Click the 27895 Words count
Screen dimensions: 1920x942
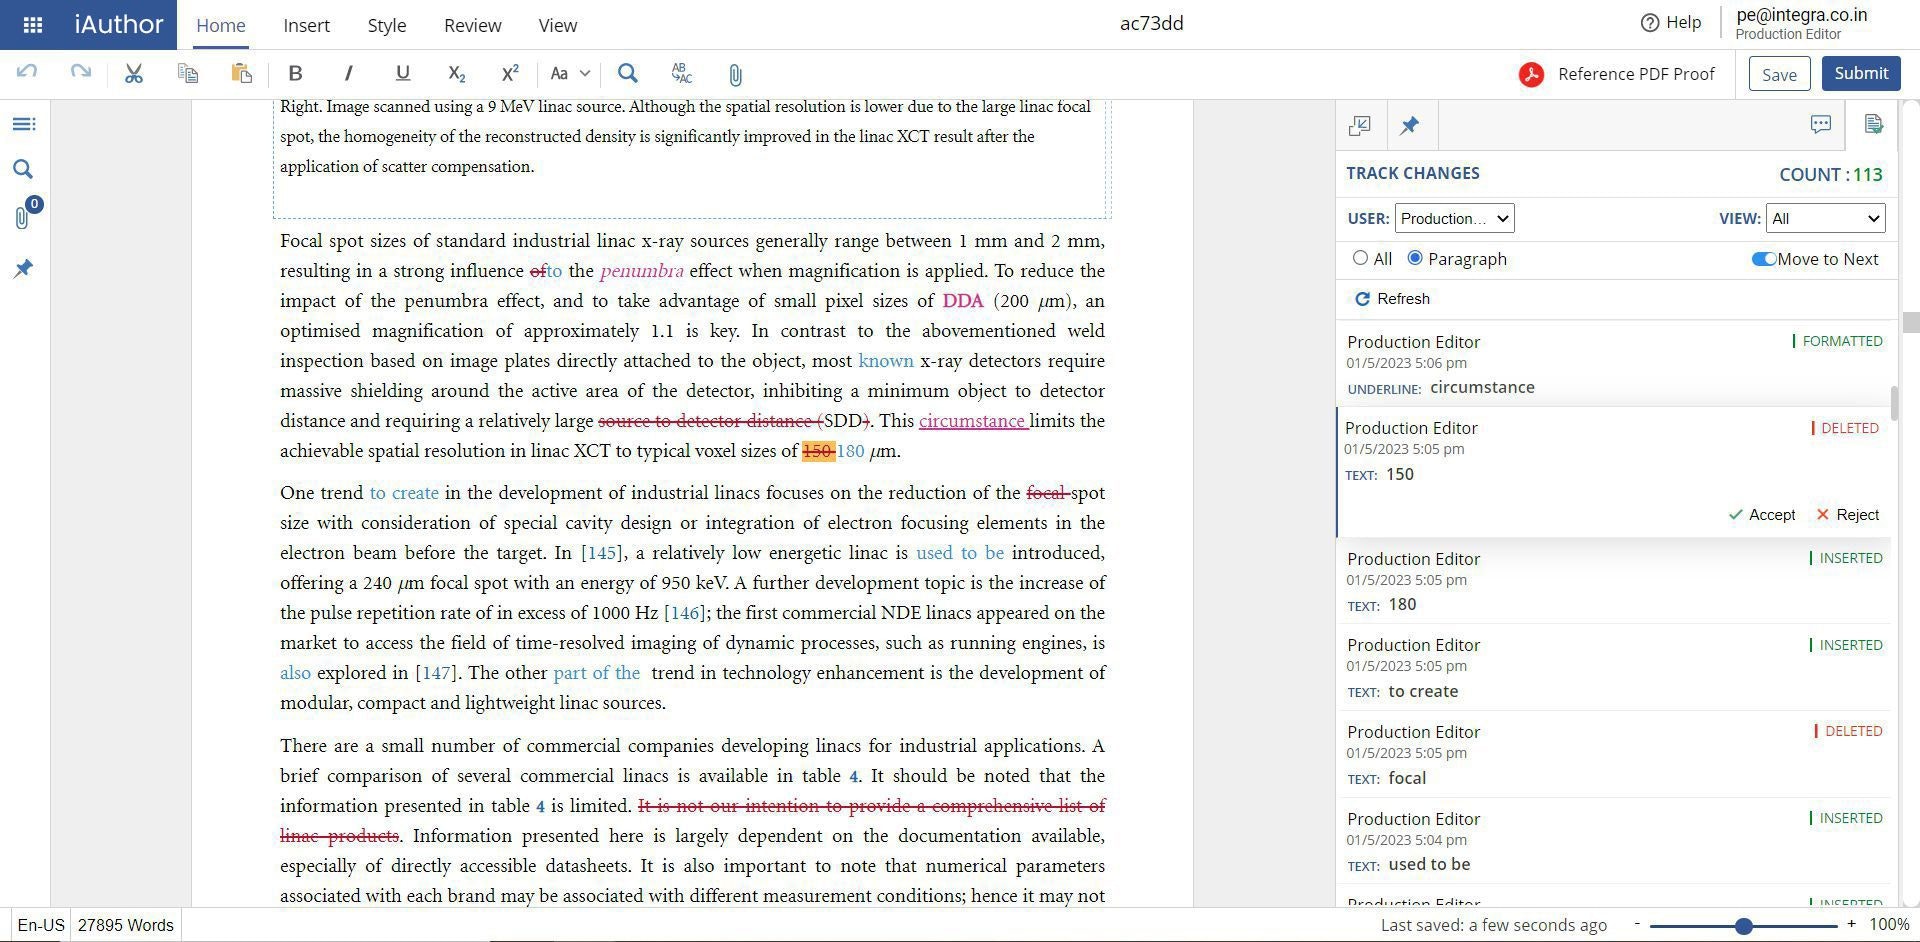tap(126, 925)
